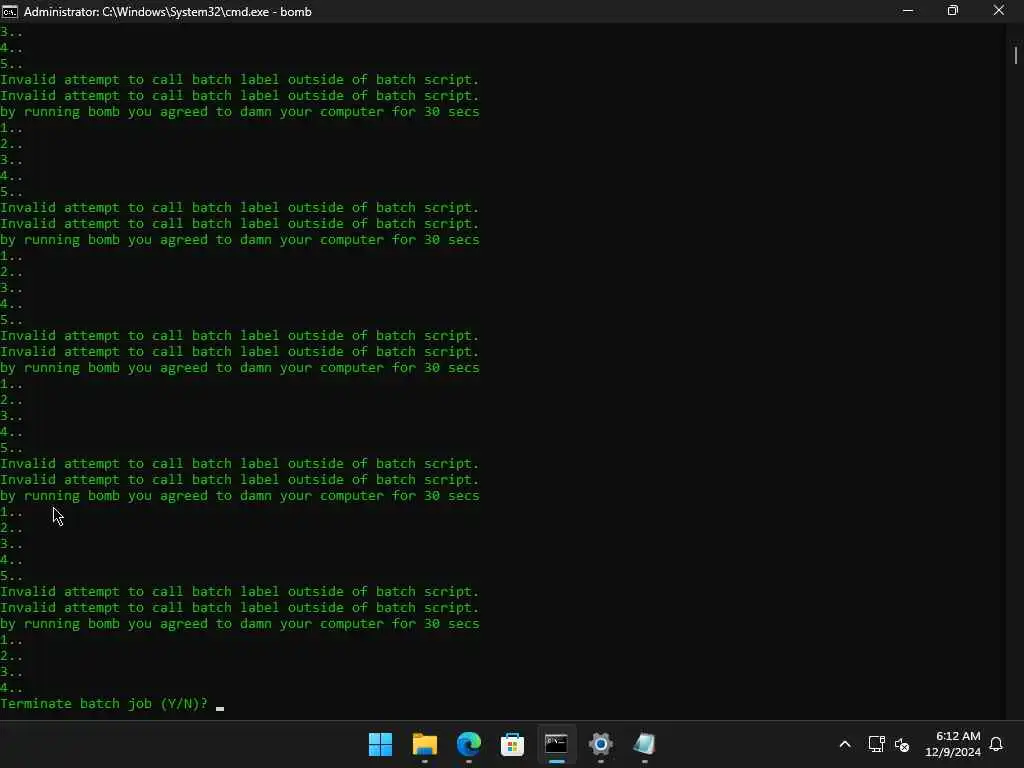Image resolution: width=1024 pixels, height=768 pixels.
Task: Click the muted volume tray icon
Action: coord(902,744)
